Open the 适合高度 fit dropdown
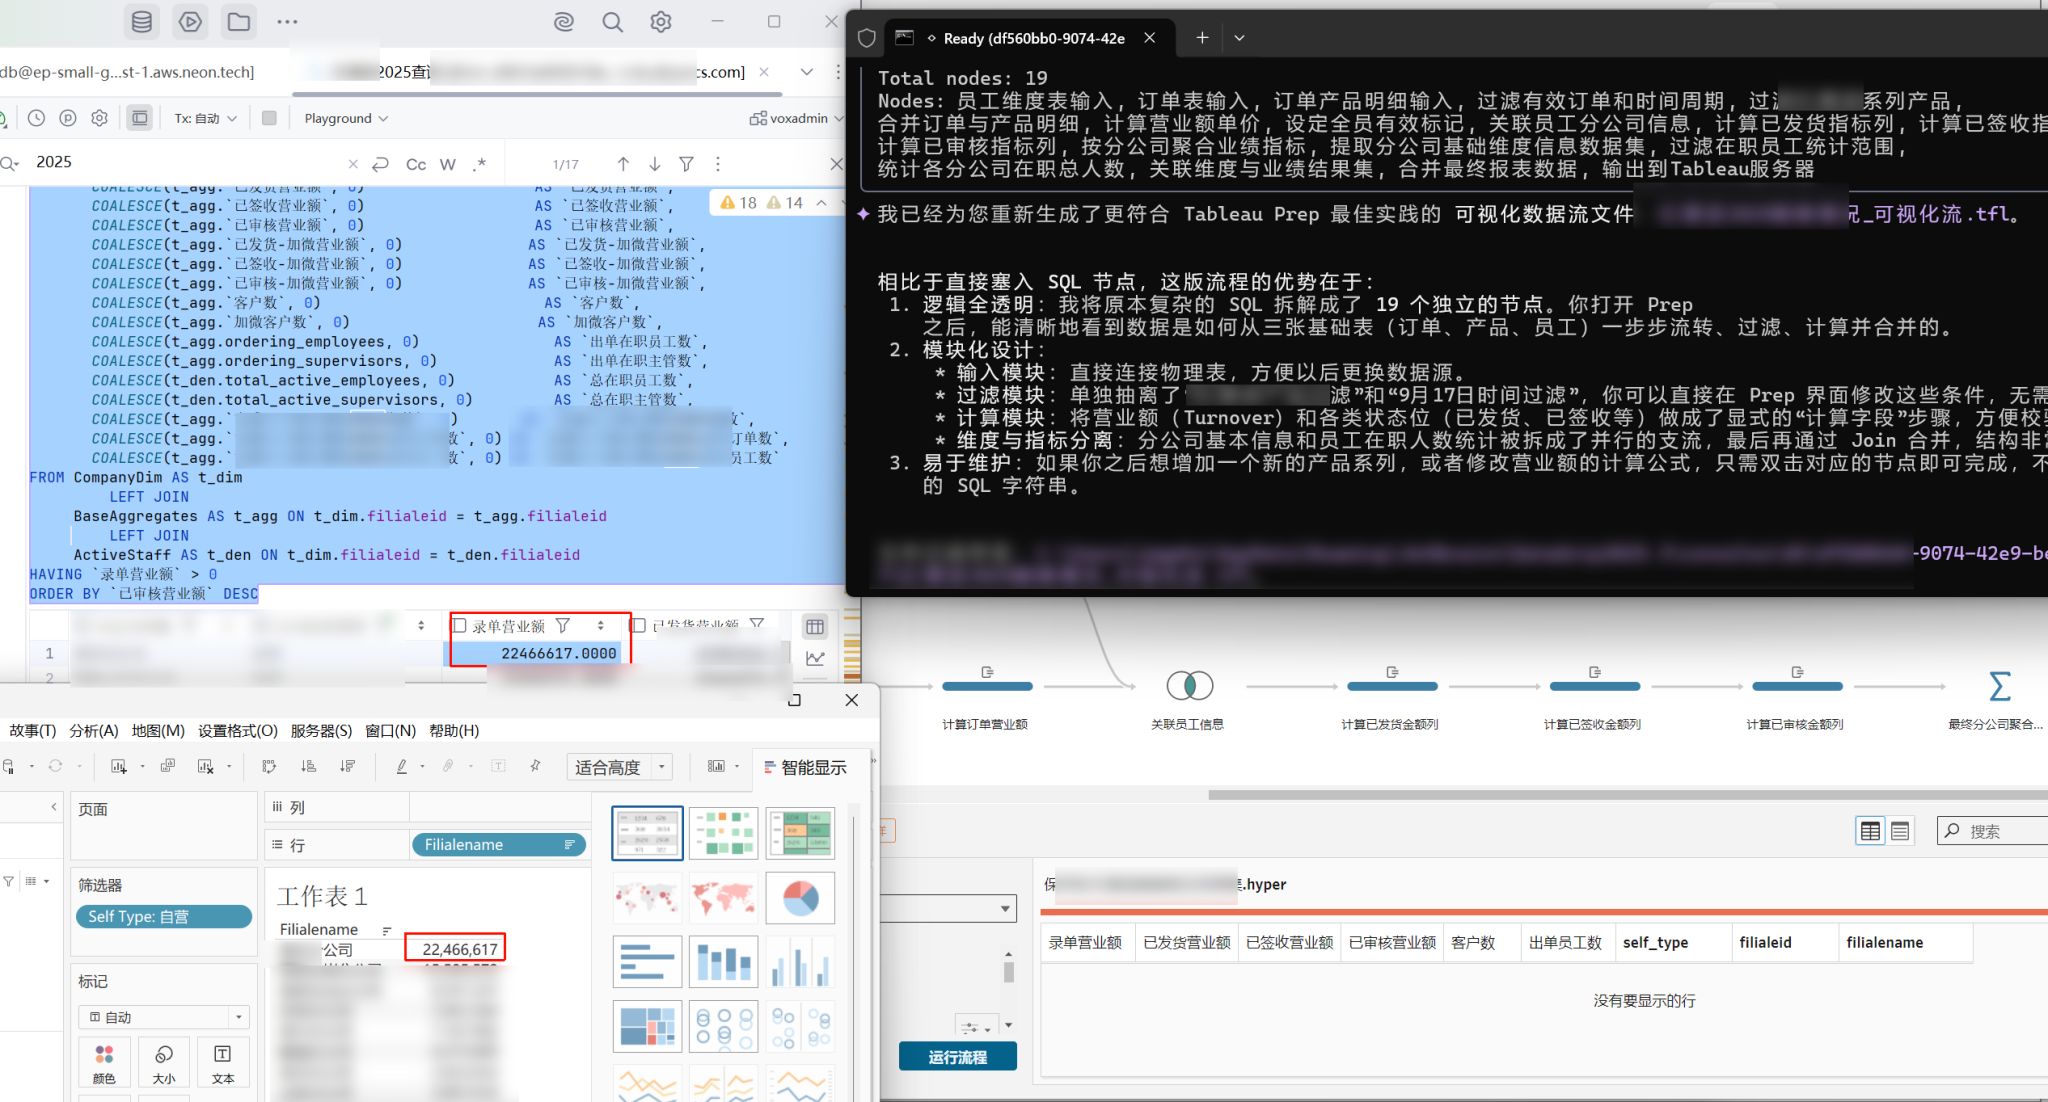 click(619, 767)
